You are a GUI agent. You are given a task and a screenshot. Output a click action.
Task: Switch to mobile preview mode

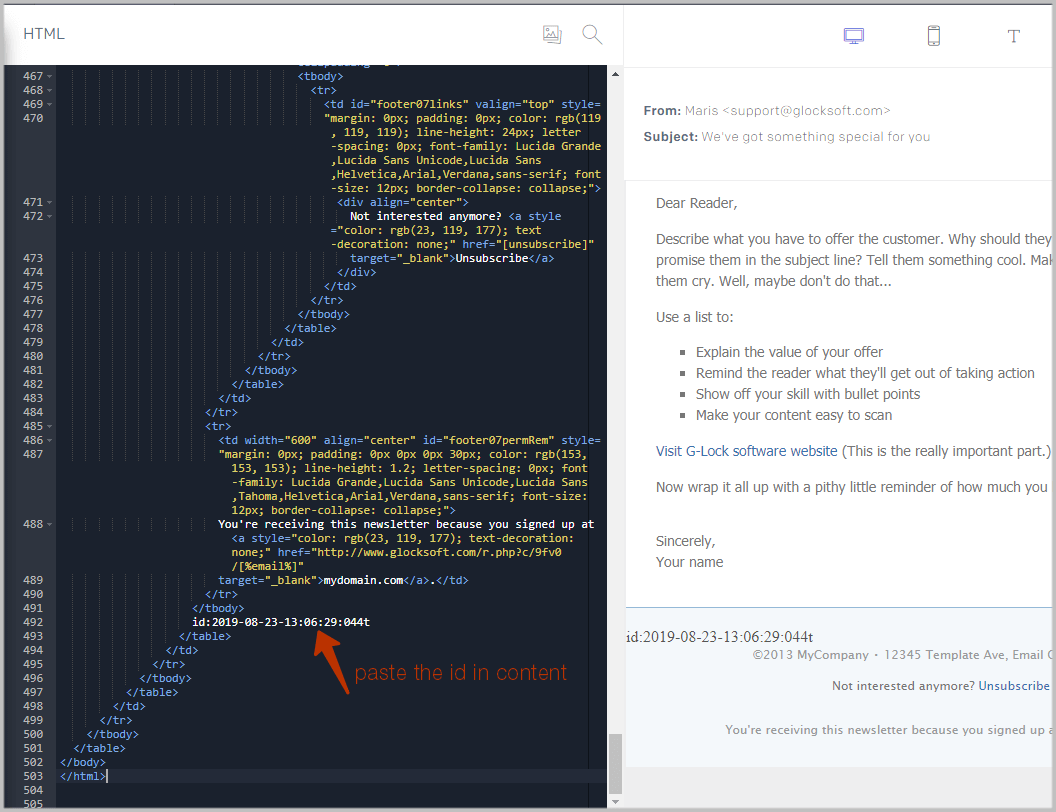933,34
